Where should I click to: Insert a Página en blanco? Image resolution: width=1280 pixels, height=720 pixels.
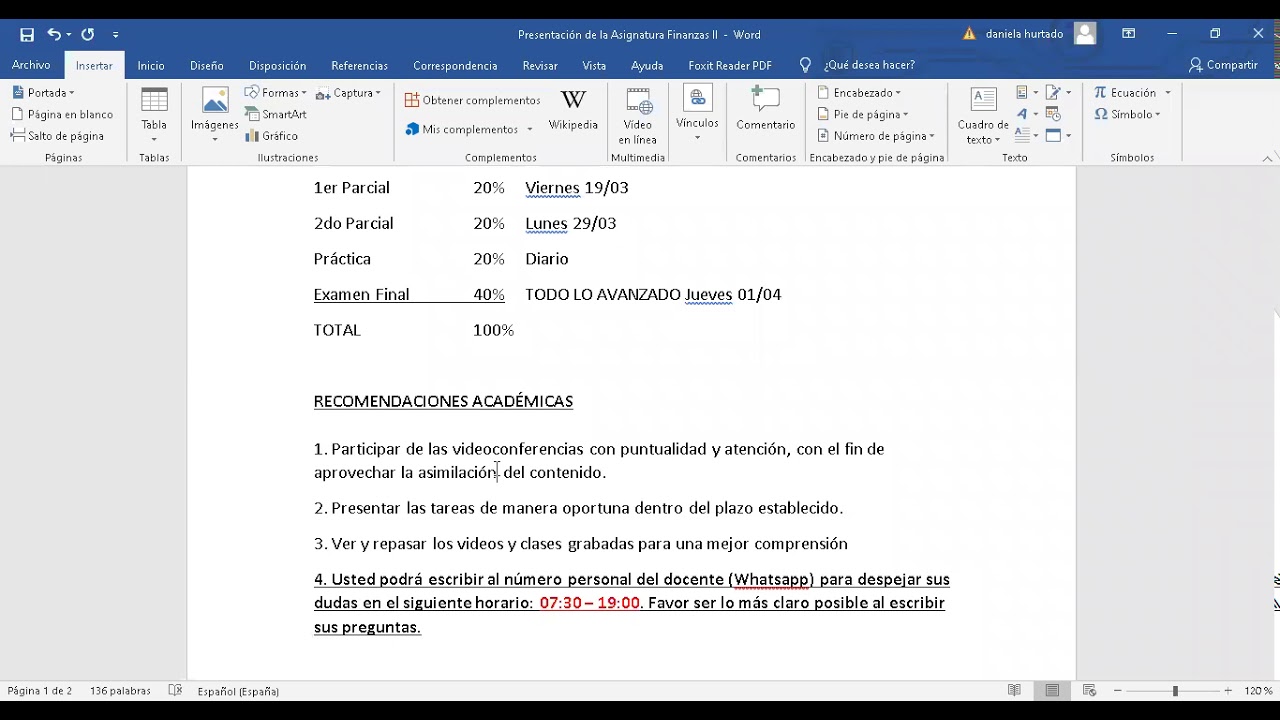pos(62,114)
